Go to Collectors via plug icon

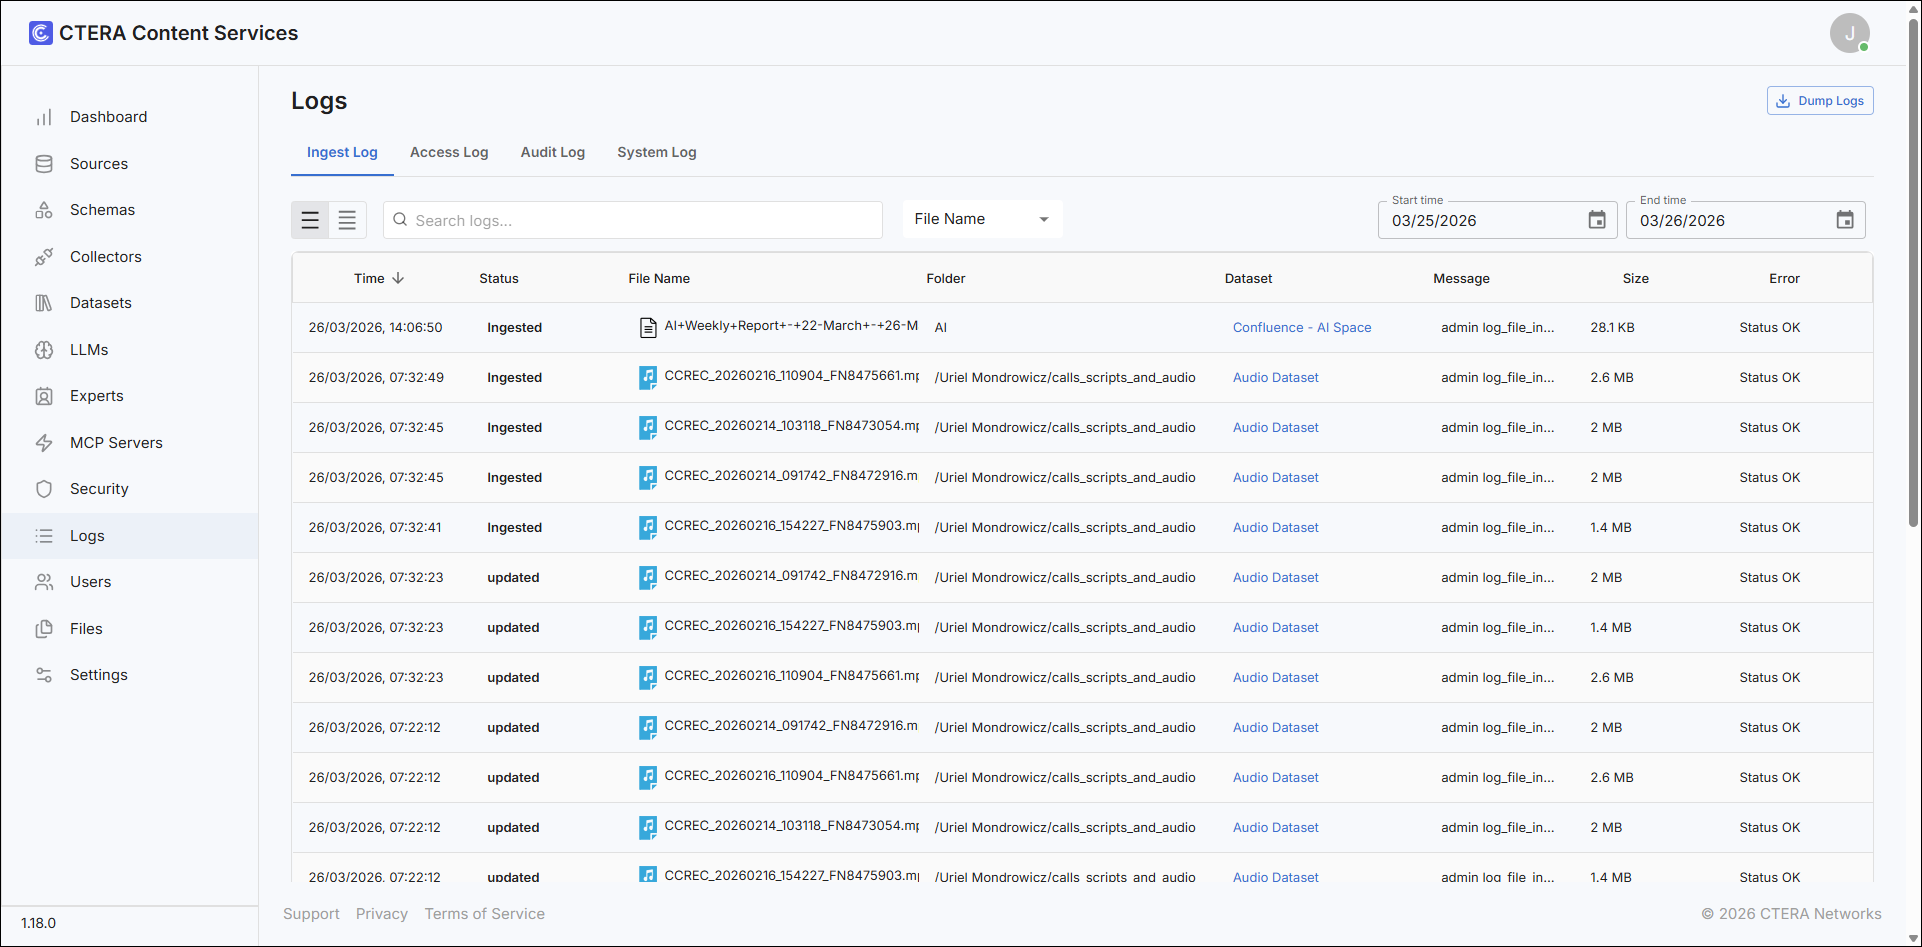click(44, 257)
